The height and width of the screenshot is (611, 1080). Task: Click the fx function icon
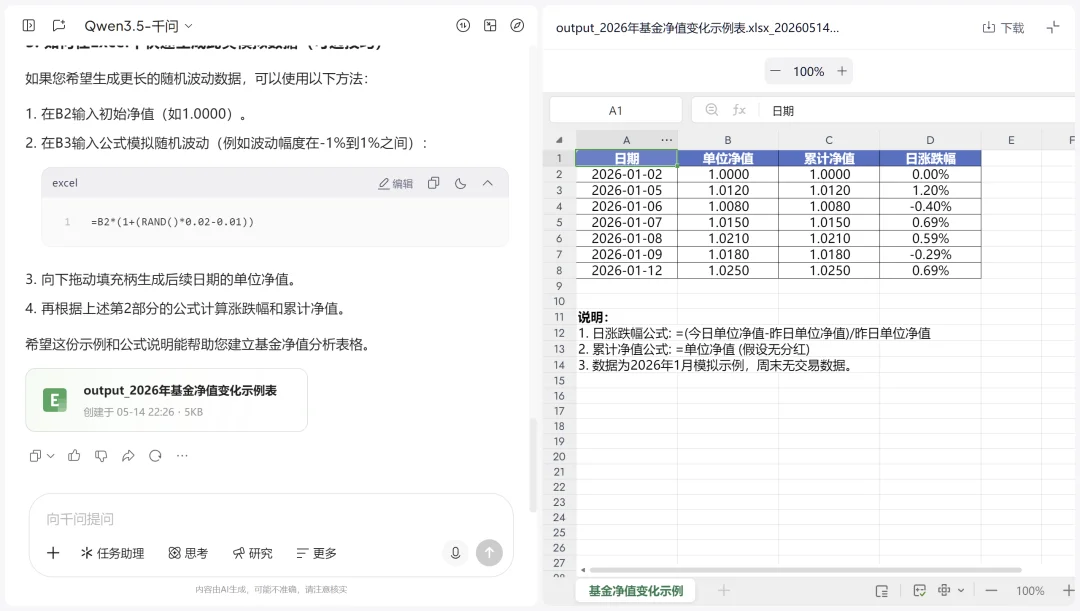[739, 110]
